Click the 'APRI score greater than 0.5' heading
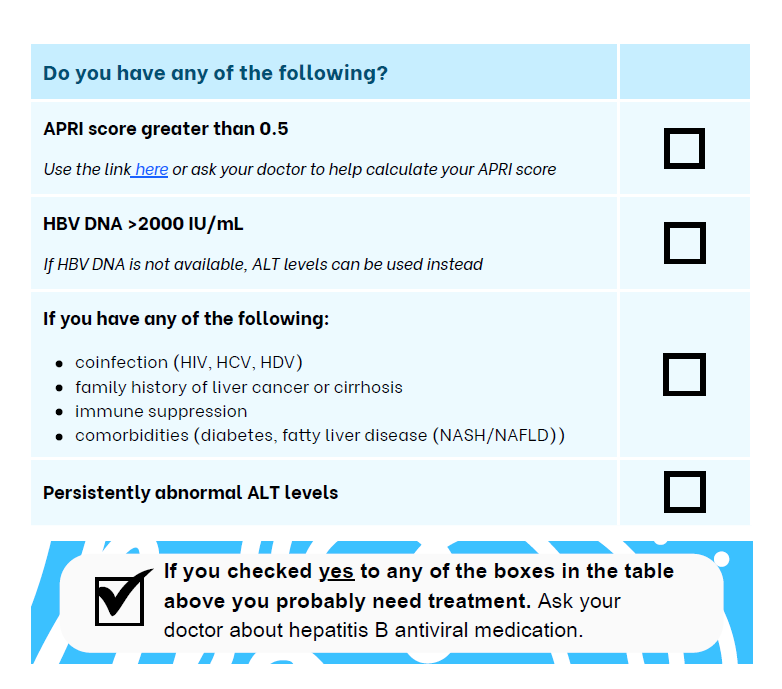Screen dimensions: 782x689 [x=166, y=129]
